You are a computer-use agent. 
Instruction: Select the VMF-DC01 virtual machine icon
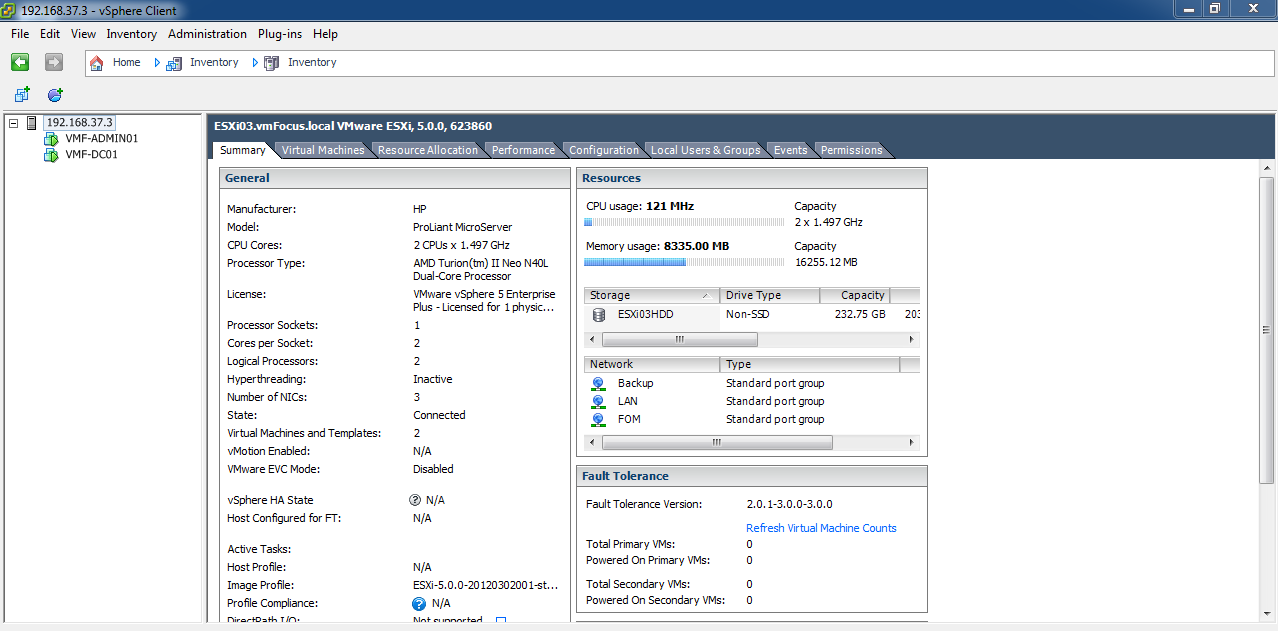pyautogui.click(x=51, y=155)
